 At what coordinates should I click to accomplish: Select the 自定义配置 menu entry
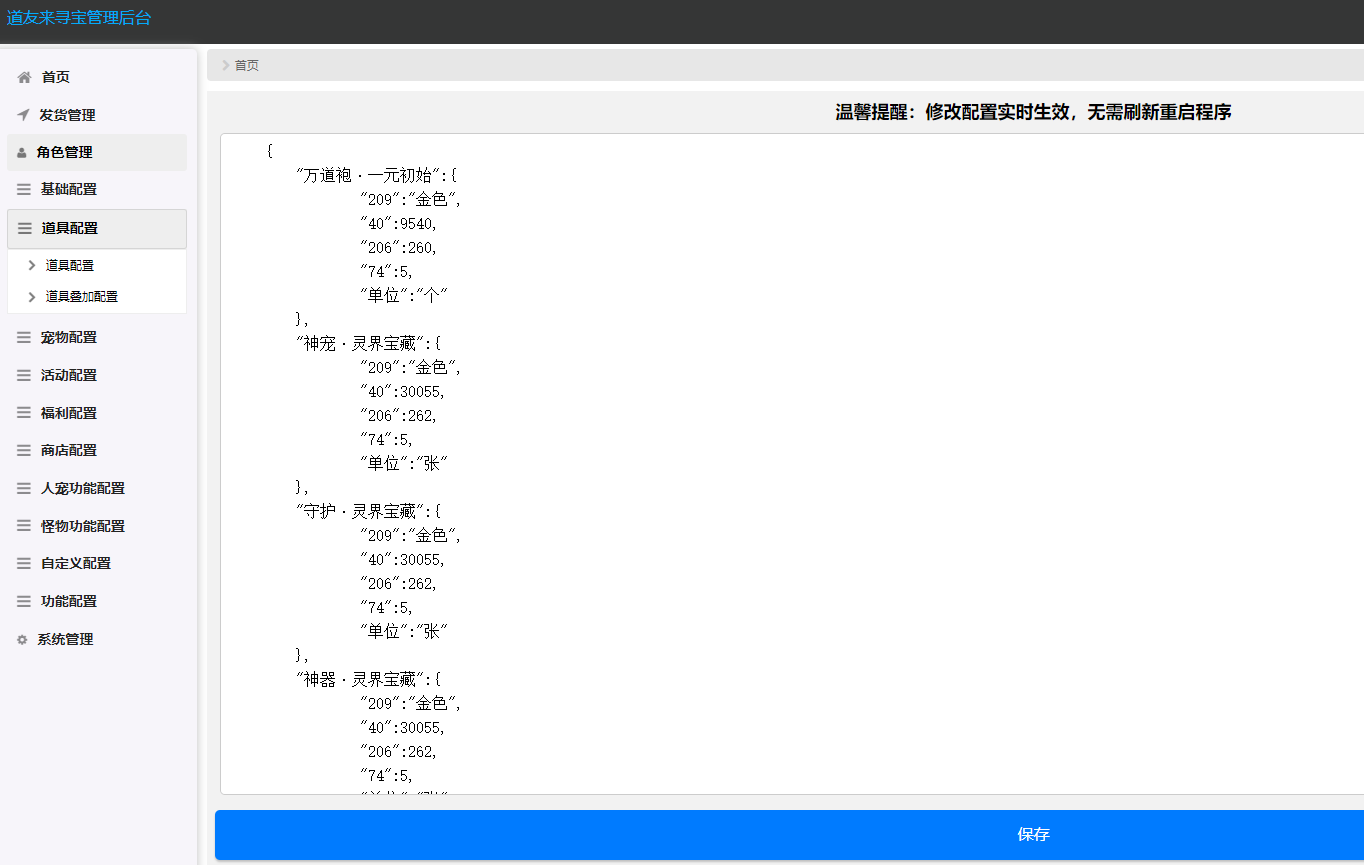75,563
